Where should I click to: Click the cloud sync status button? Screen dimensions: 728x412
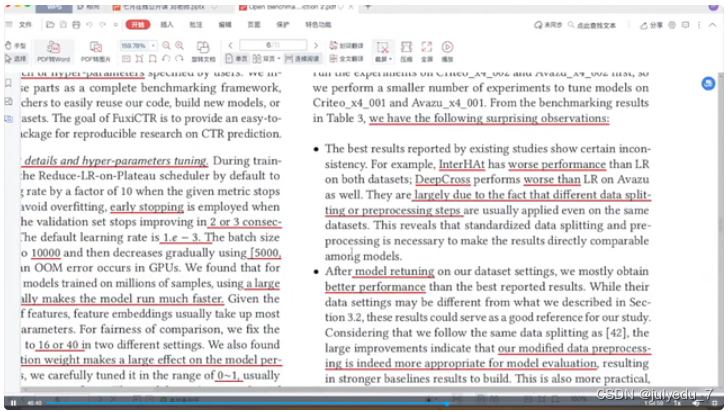click(x=547, y=25)
